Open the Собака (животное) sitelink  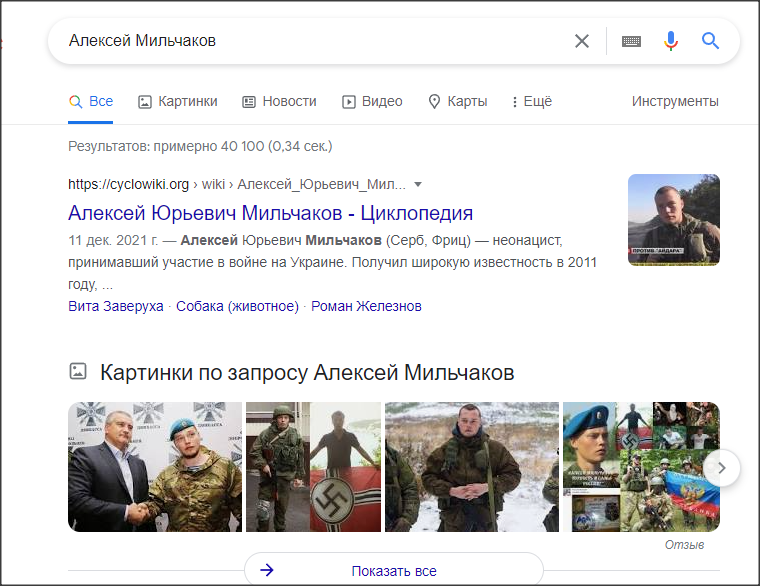coord(237,306)
